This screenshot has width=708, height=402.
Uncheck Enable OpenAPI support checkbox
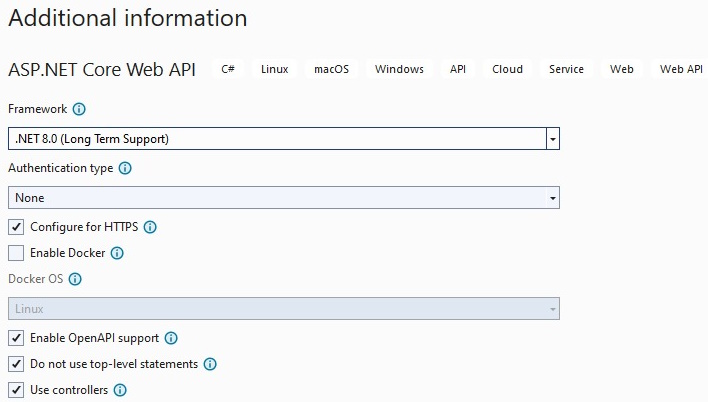(16, 338)
